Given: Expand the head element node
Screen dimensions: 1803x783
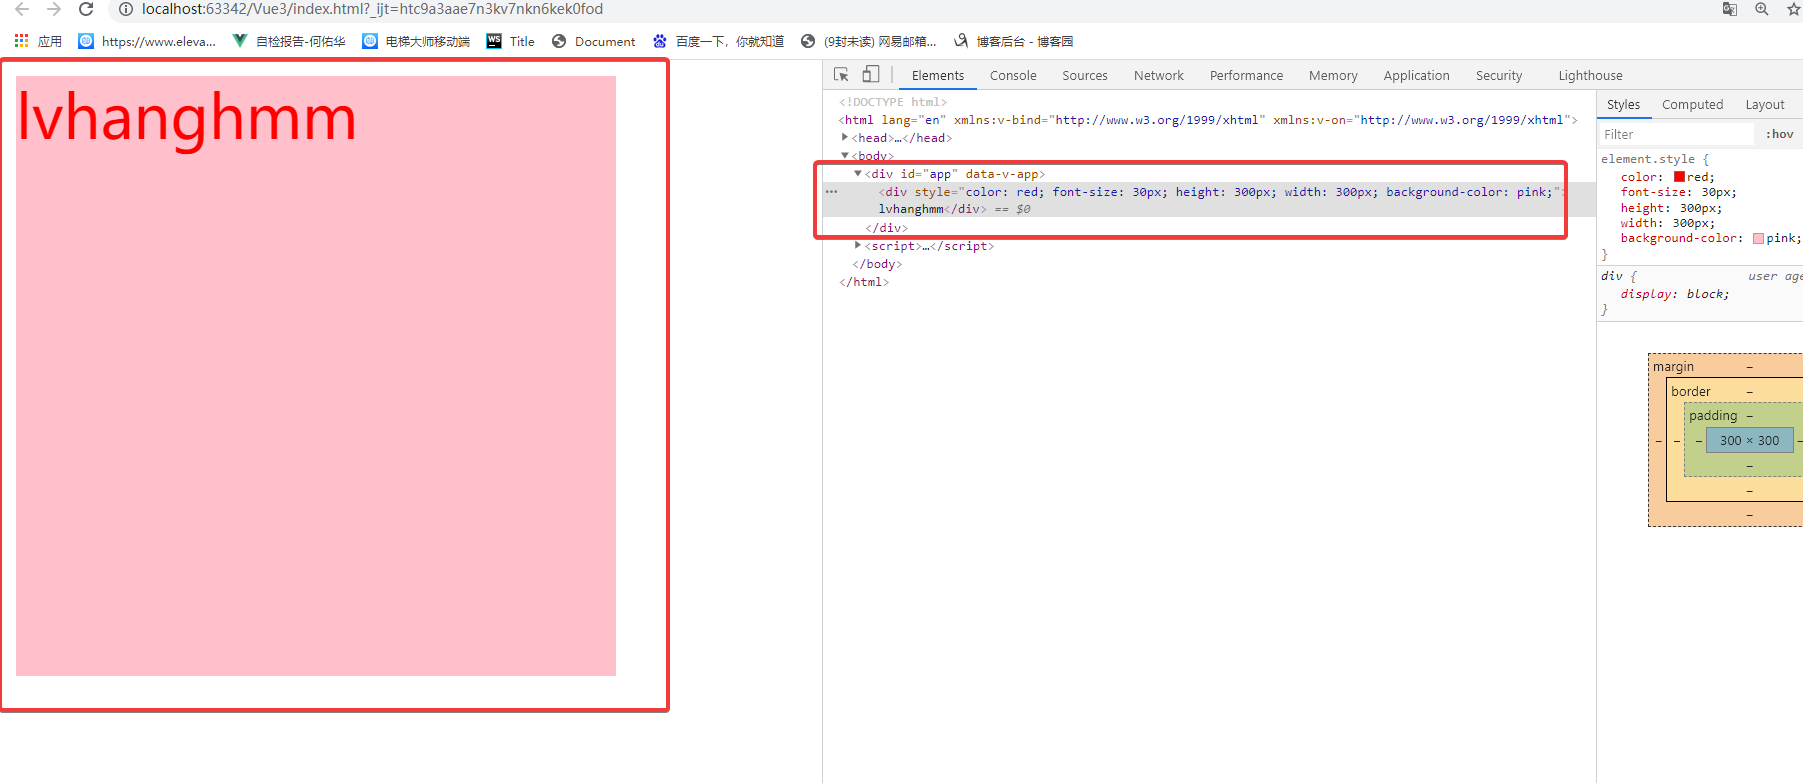Looking at the screenshot, I should [x=845, y=137].
